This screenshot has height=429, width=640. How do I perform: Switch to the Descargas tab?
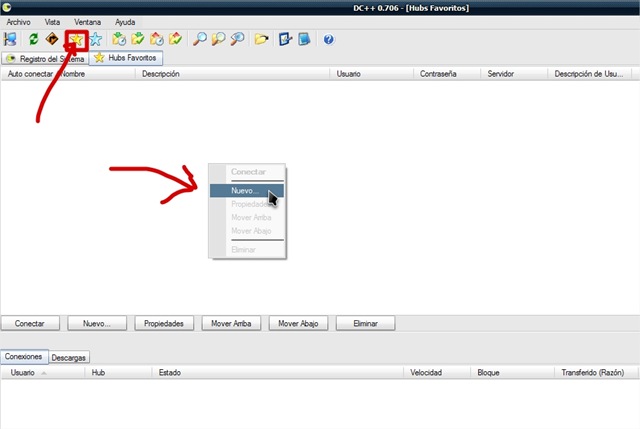click(x=69, y=358)
